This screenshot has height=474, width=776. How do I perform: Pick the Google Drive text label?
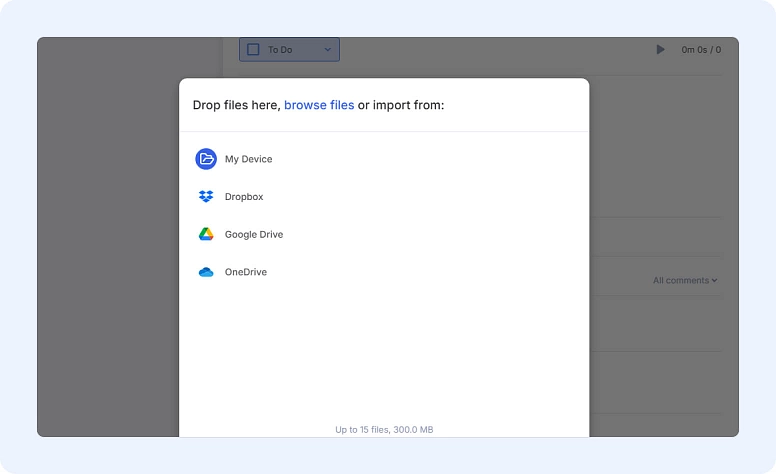(x=254, y=234)
